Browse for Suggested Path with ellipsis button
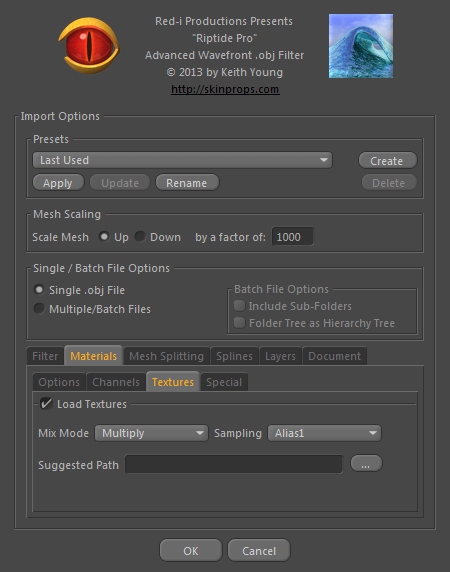Image resolution: width=450 pixels, height=572 pixels. [x=366, y=463]
